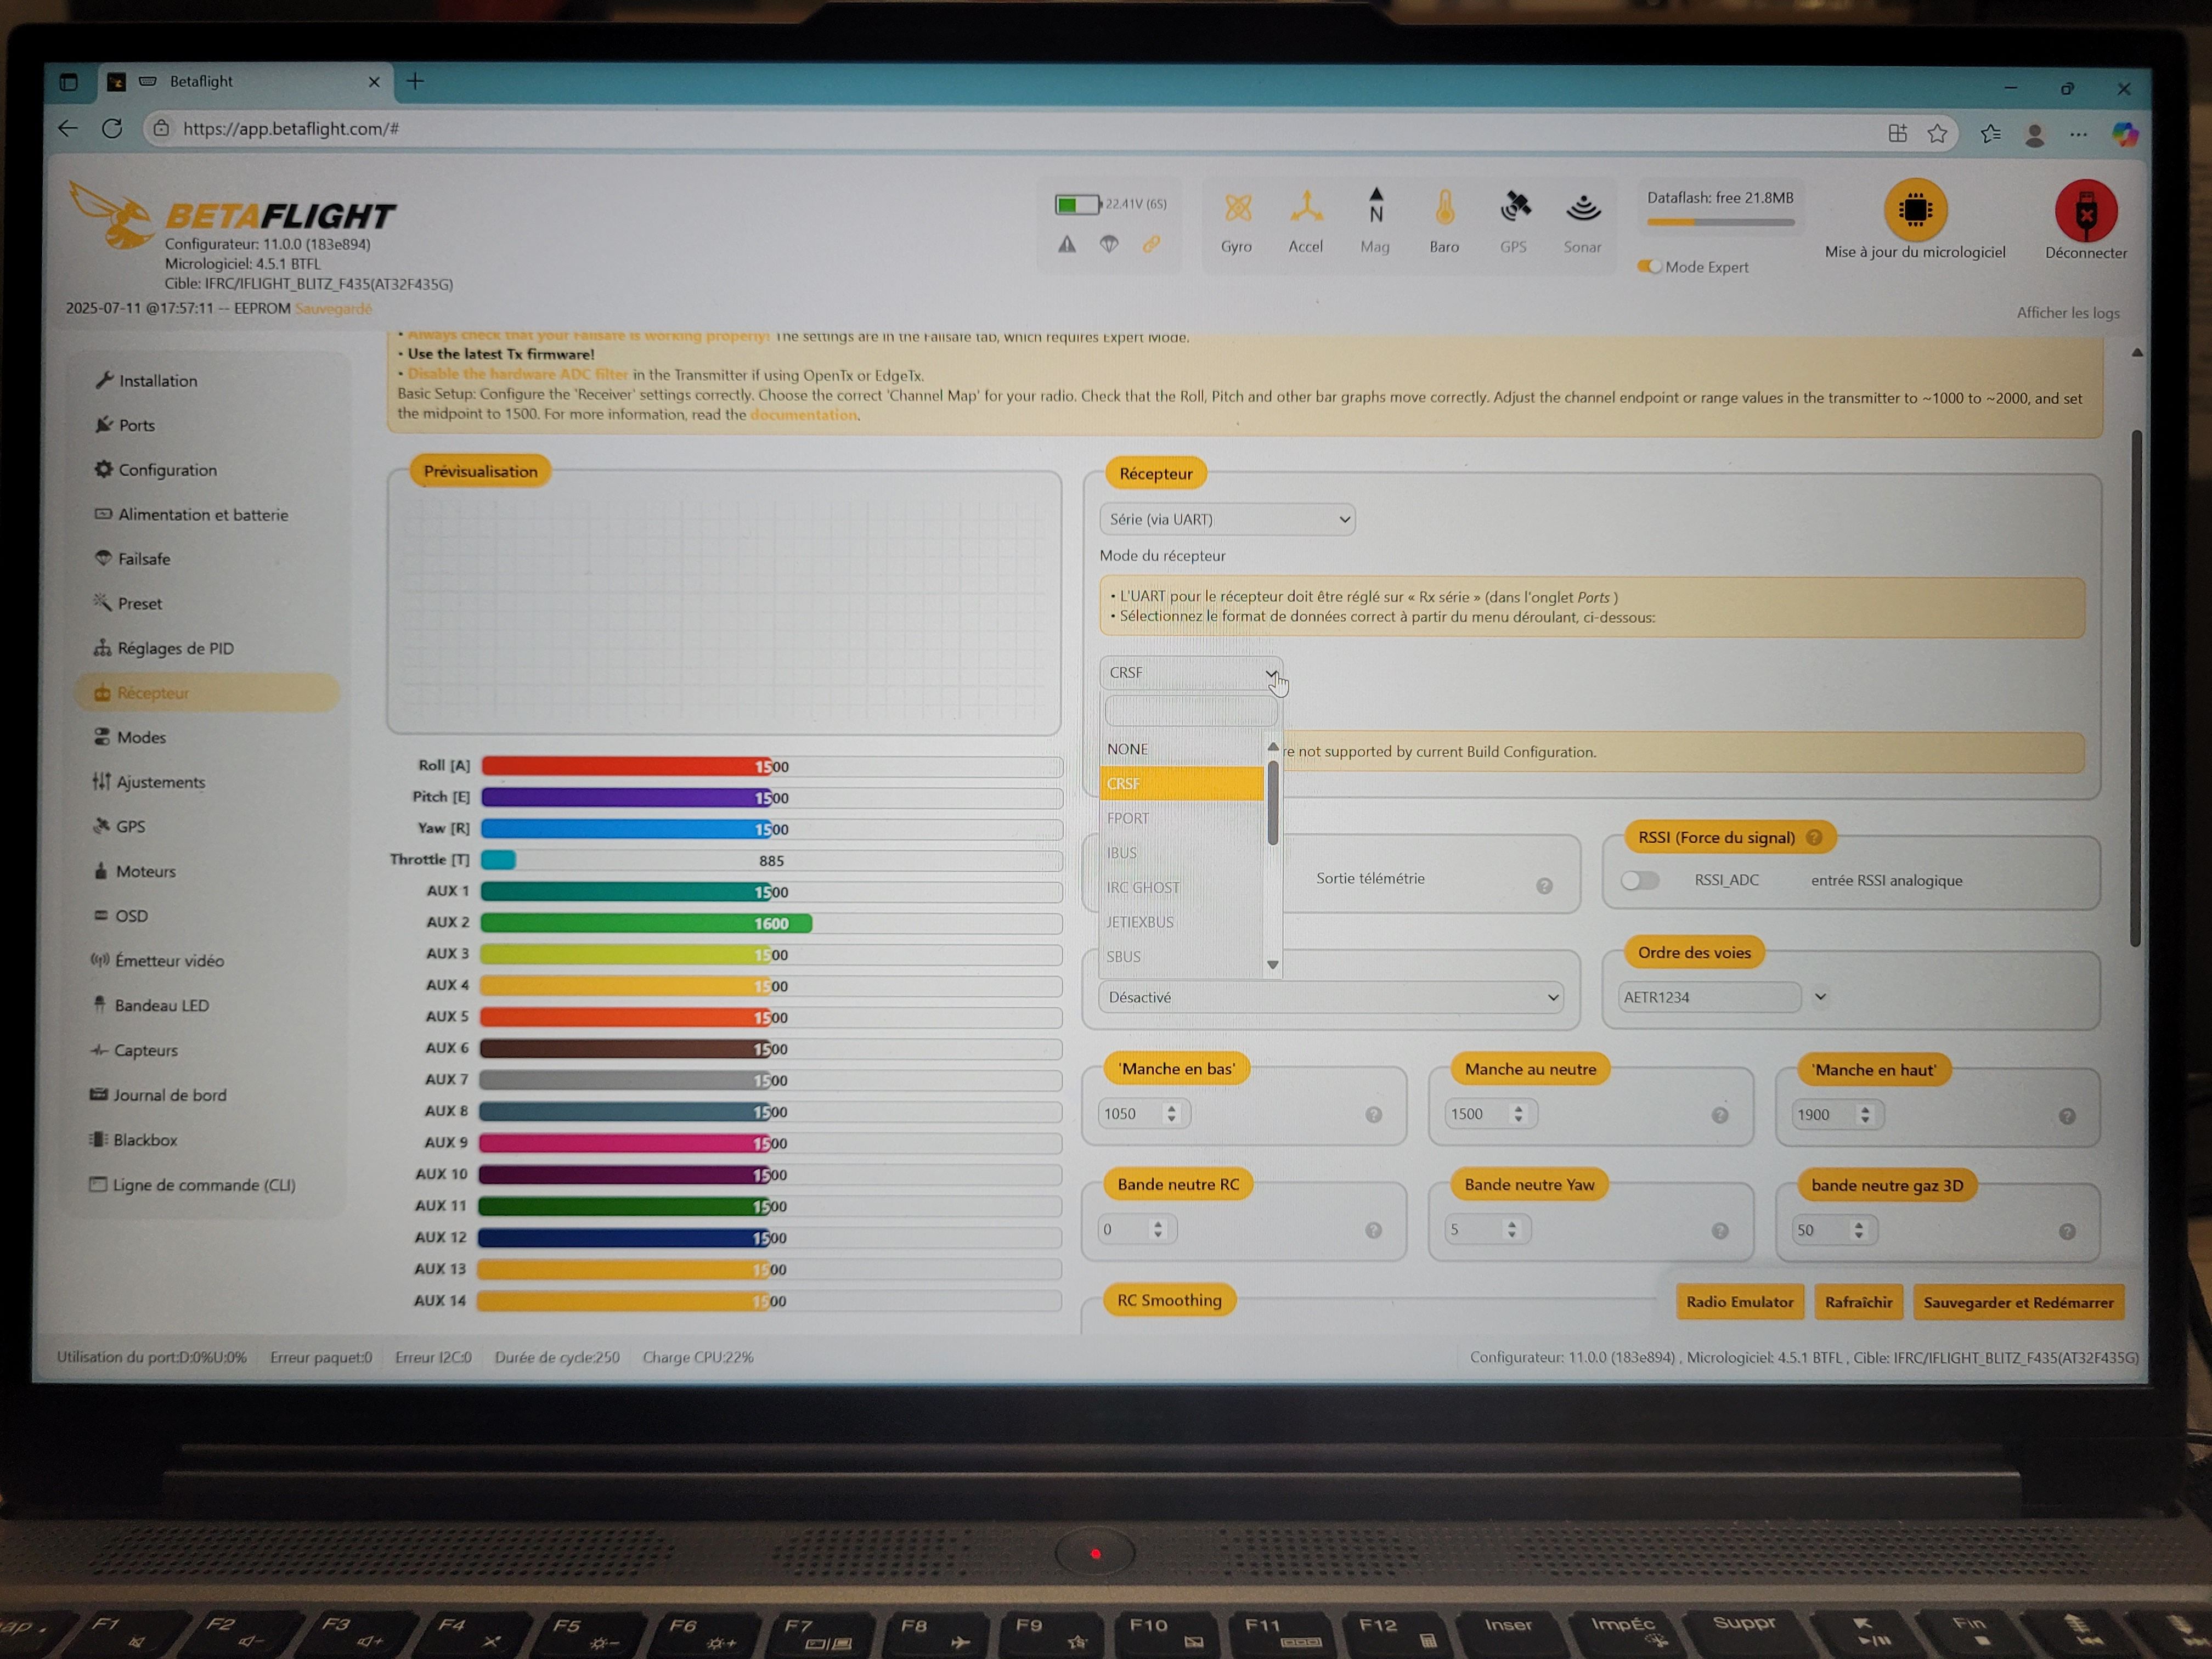Switch to the Moteurs tab
The image size is (2212, 1659).
click(145, 871)
